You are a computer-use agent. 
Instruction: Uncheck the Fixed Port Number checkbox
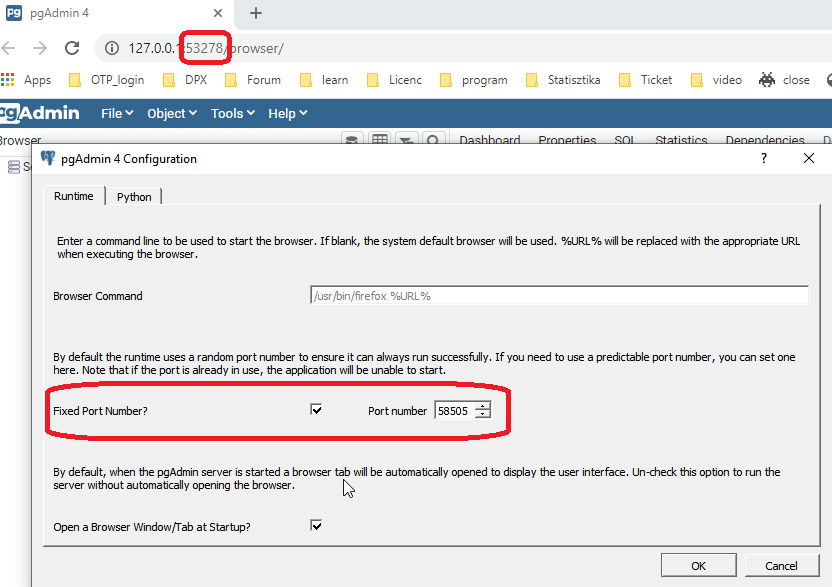coord(317,410)
